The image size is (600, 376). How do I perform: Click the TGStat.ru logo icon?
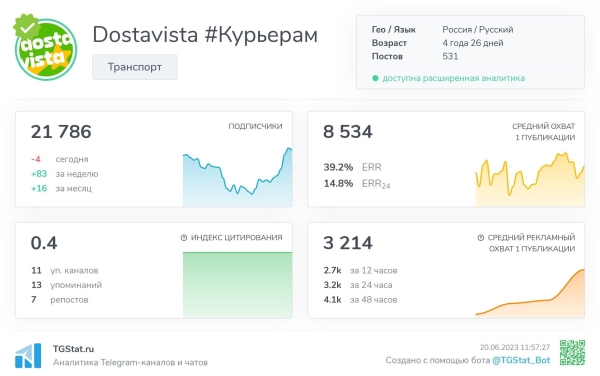[x=28, y=356]
